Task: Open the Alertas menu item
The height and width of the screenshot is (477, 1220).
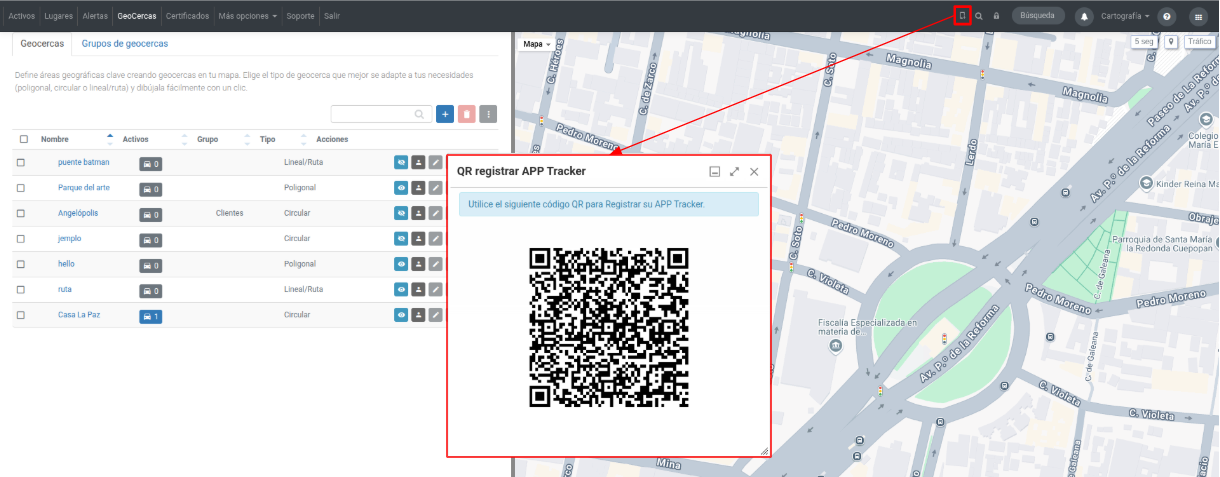Action: click(95, 16)
